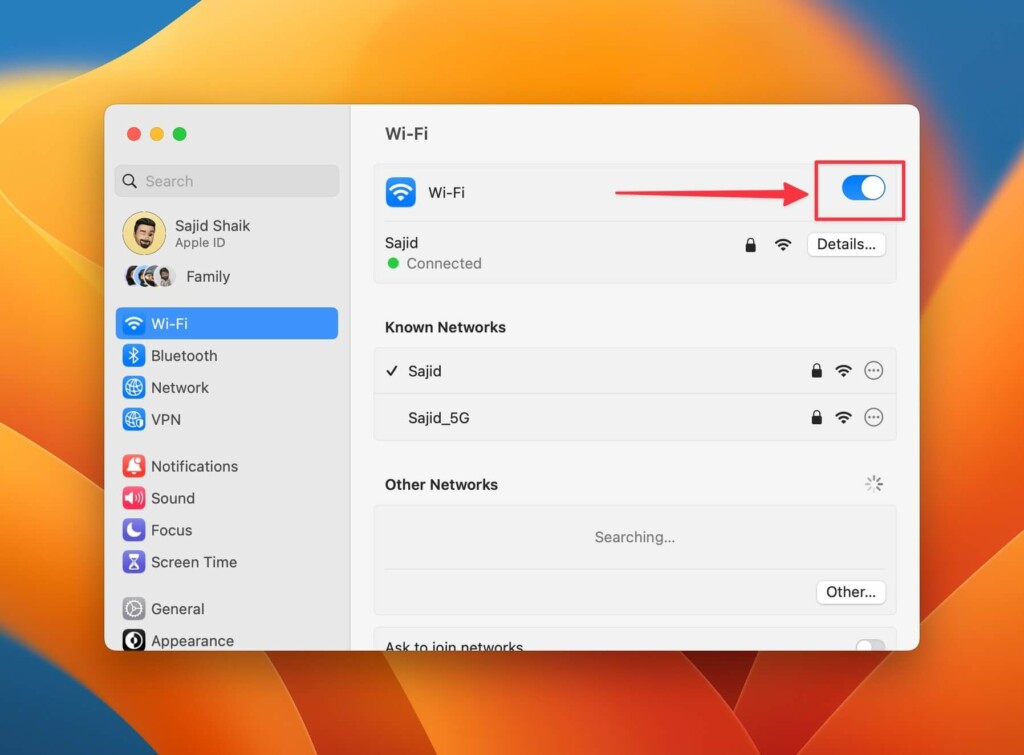Open more options for Sajid_5G network
The height and width of the screenshot is (755, 1024).
click(x=873, y=417)
